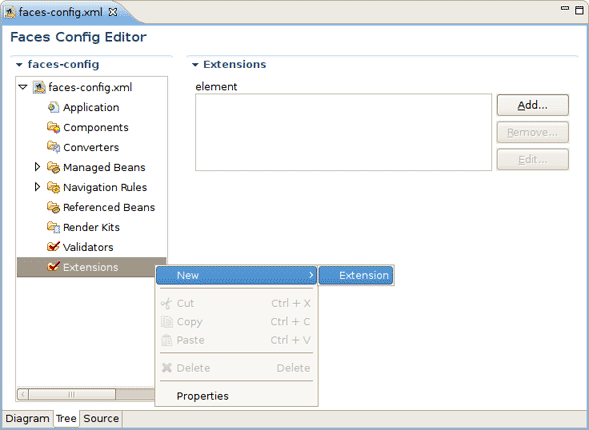Viewport: 589px width, 430px height.
Task: Click the X icon beside Delete
Action: tap(166, 368)
